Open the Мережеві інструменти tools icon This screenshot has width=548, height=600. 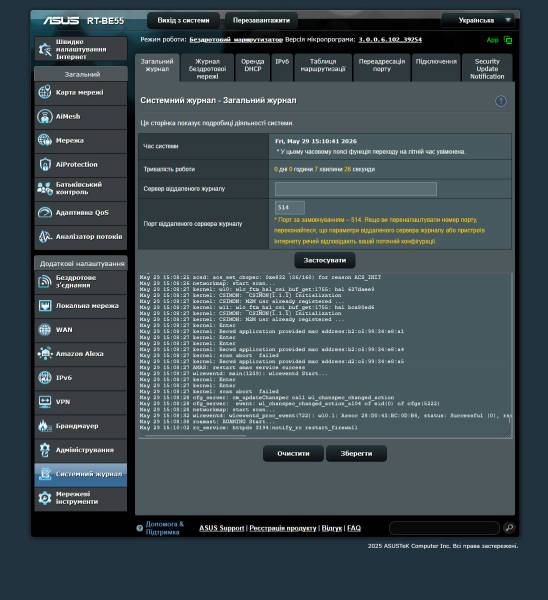coord(45,498)
